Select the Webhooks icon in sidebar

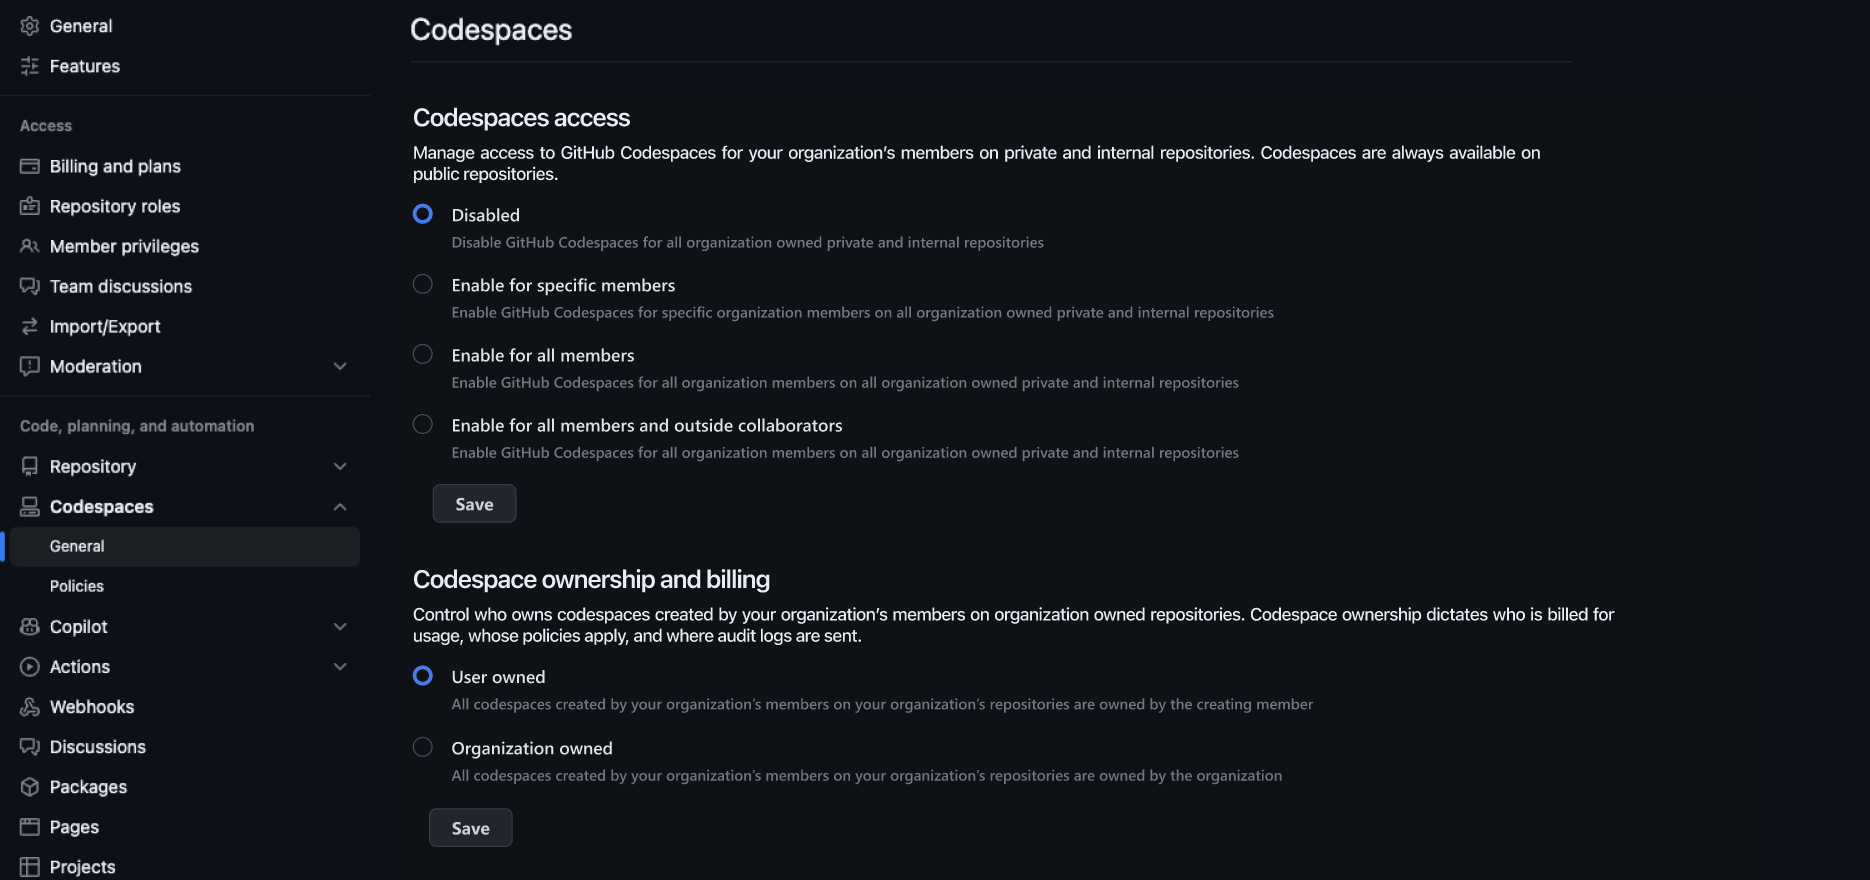pyautogui.click(x=30, y=706)
